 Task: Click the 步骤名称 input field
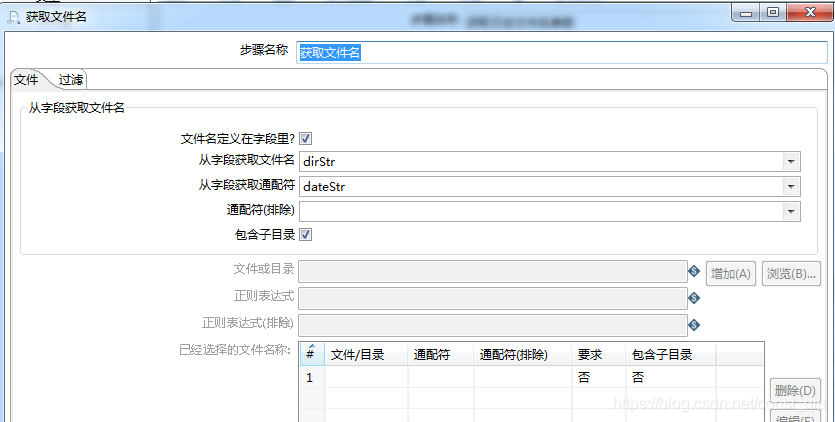(562, 53)
